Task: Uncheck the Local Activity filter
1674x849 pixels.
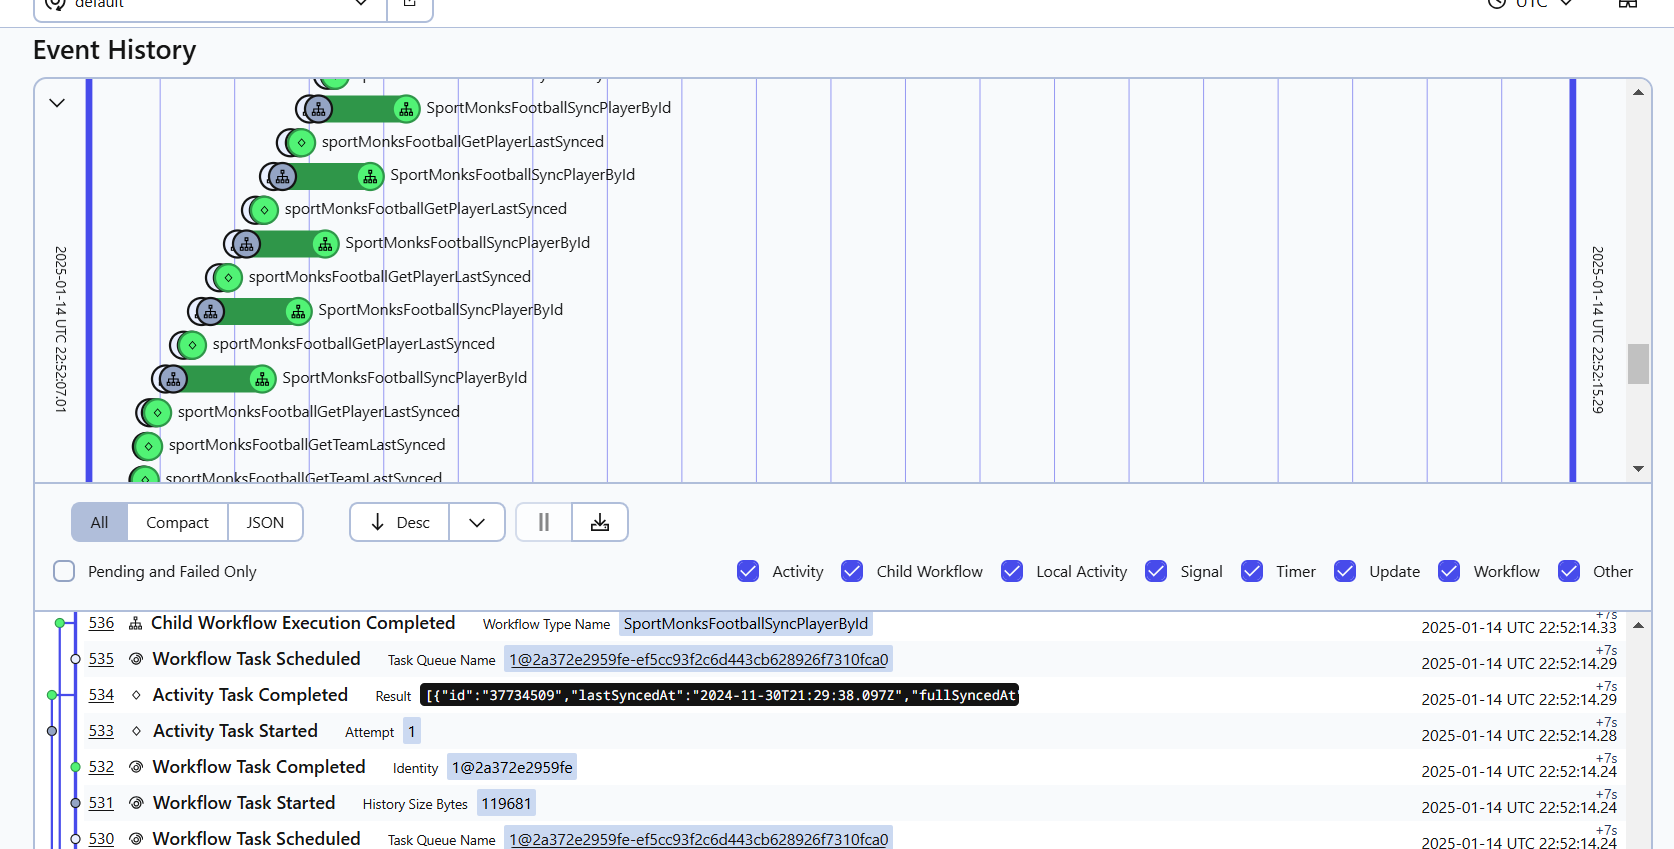Action: click(1012, 571)
